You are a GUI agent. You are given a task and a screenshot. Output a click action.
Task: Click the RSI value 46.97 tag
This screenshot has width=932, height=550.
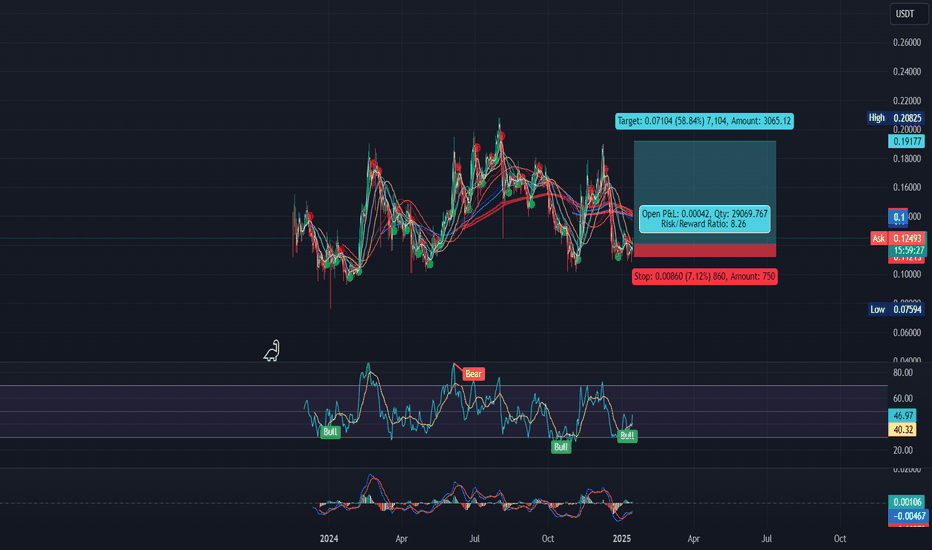[x=903, y=416]
